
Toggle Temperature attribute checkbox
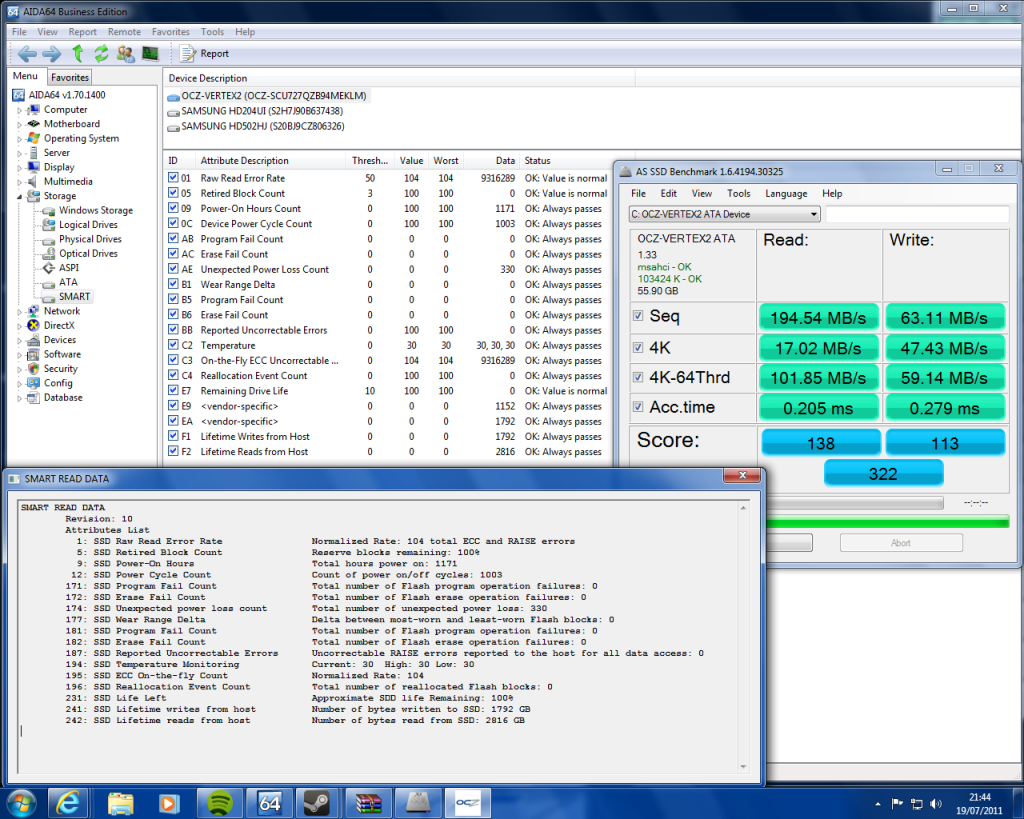[x=173, y=345]
